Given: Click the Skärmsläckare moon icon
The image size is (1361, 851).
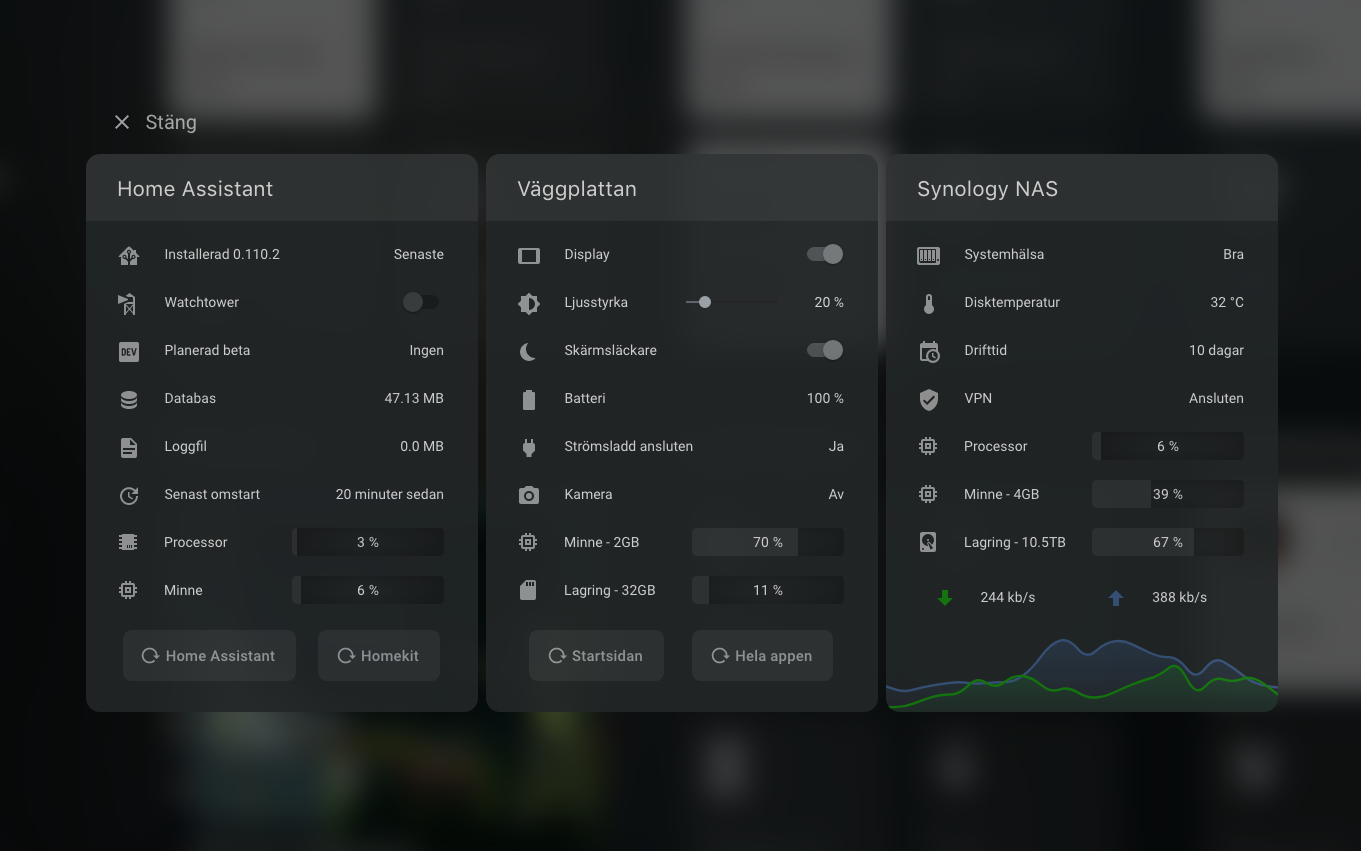Looking at the screenshot, I should click(528, 351).
